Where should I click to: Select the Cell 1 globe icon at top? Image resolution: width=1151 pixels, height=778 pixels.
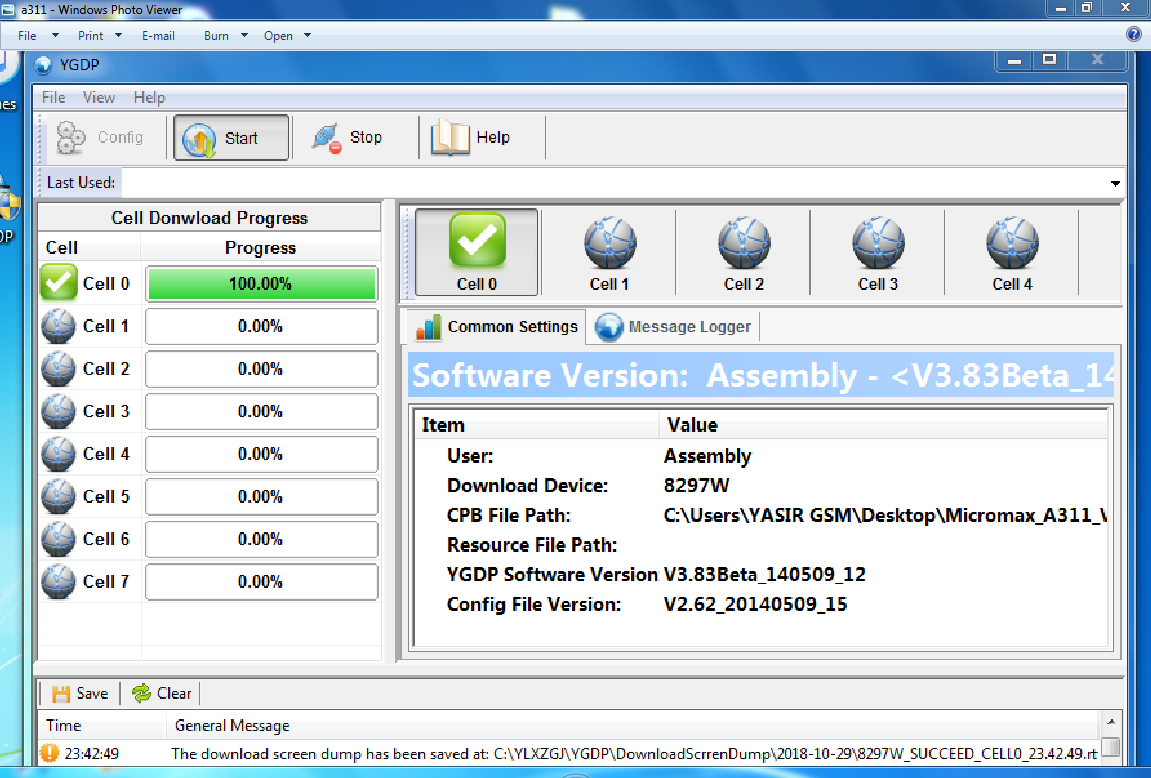pyautogui.click(x=610, y=243)
